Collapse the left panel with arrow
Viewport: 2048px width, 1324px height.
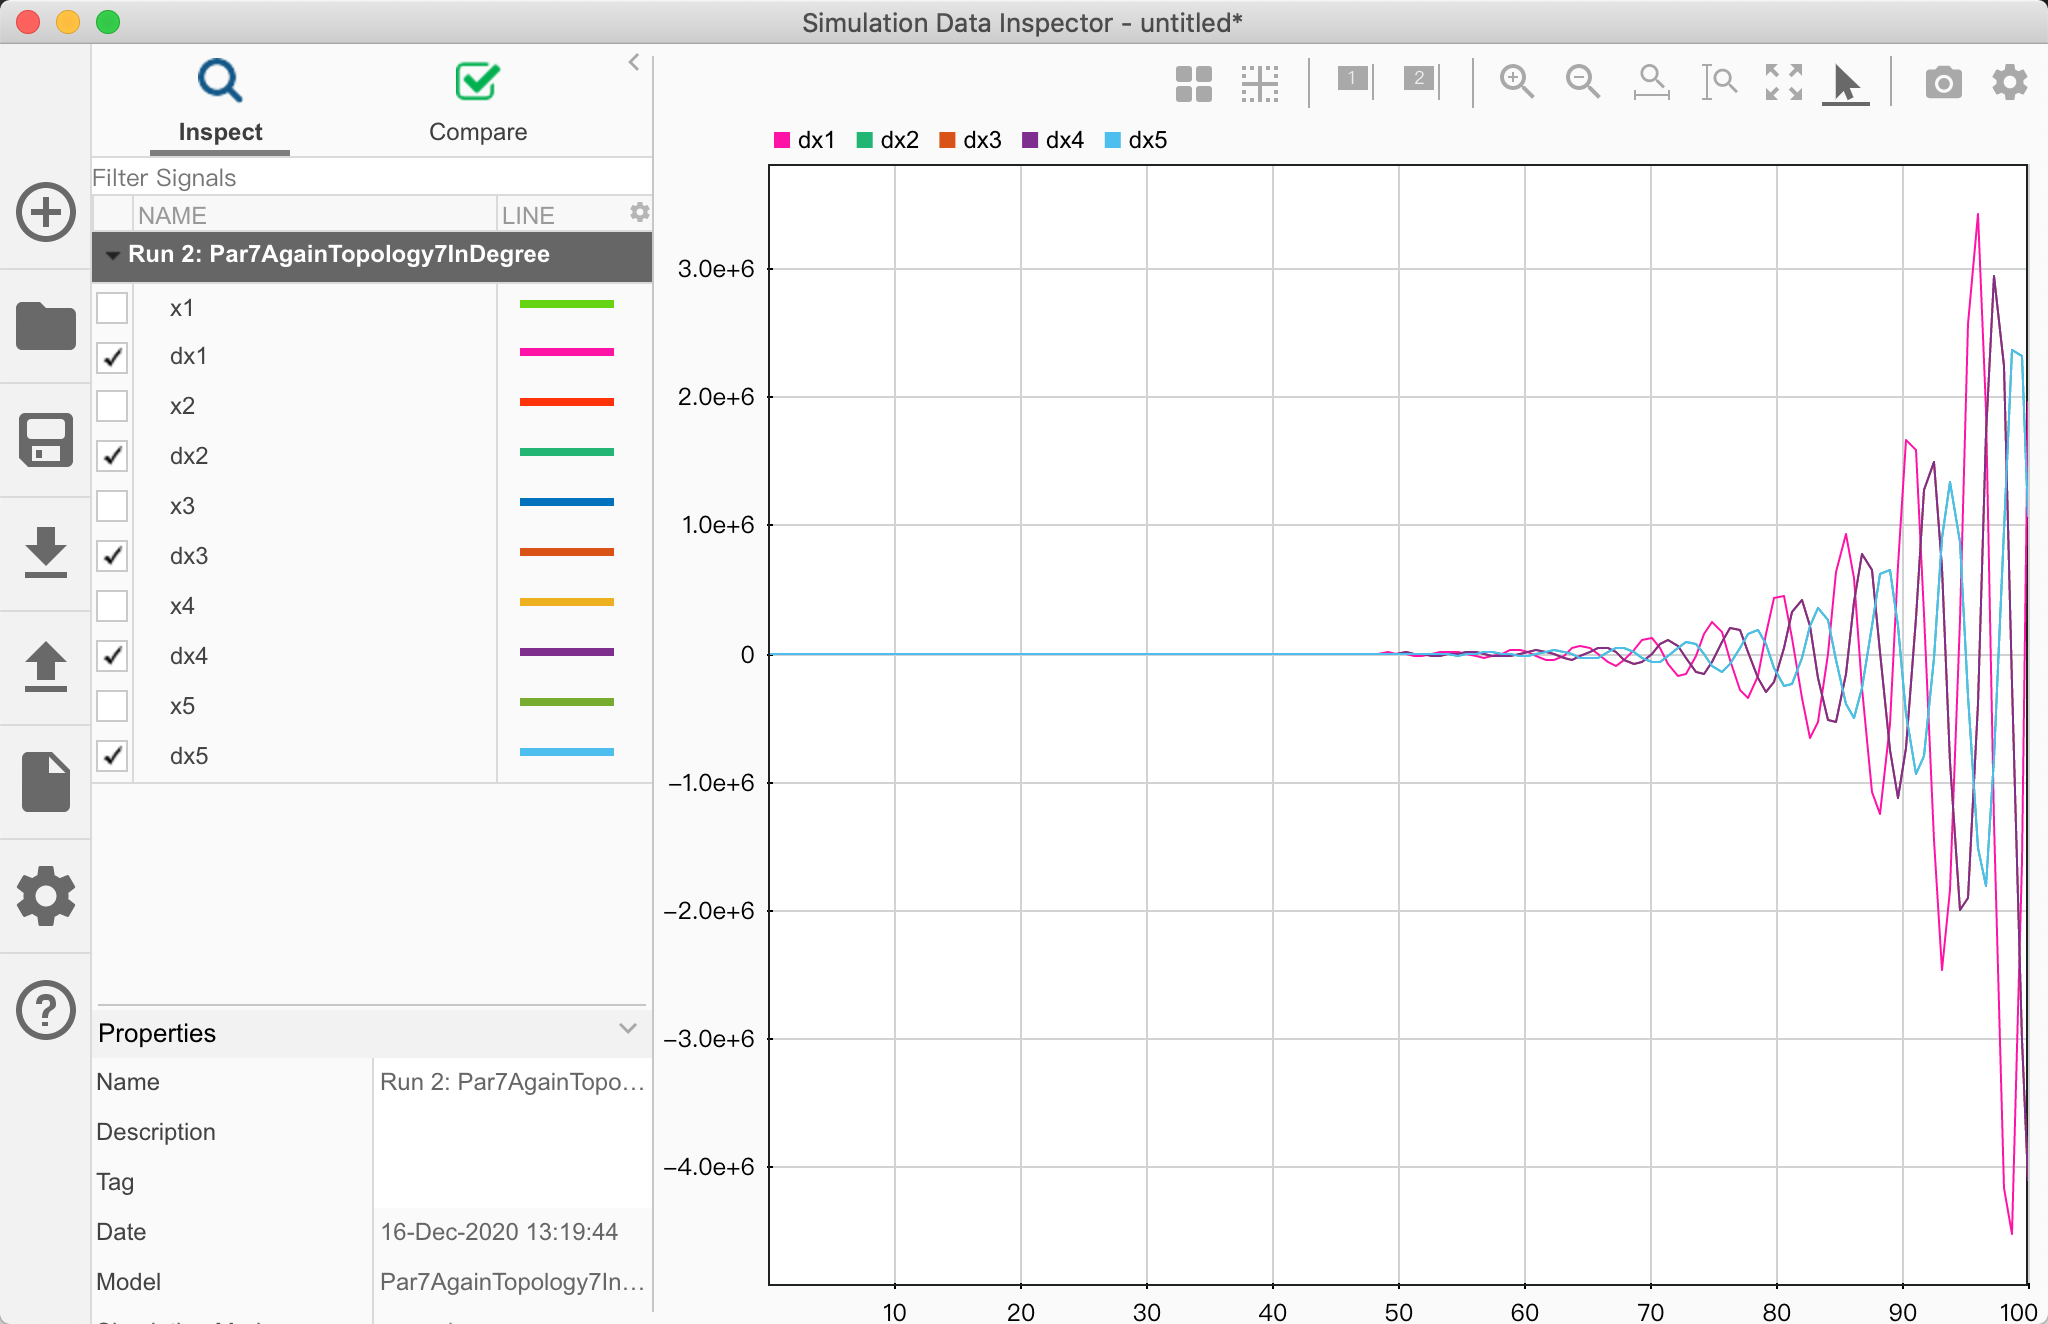[x=633, y=62]
